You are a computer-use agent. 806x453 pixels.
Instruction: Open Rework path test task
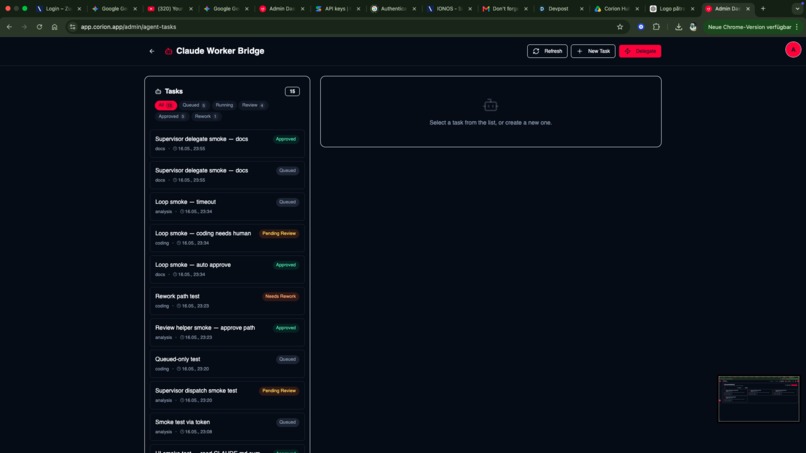227,301
